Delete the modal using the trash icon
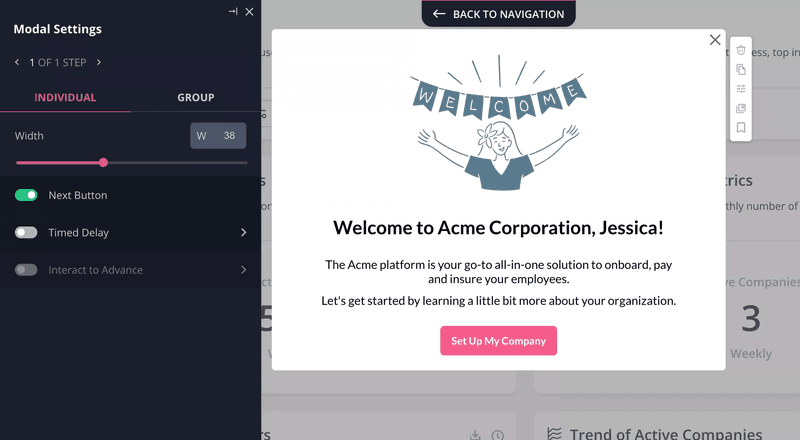 (x=741, y=50)
